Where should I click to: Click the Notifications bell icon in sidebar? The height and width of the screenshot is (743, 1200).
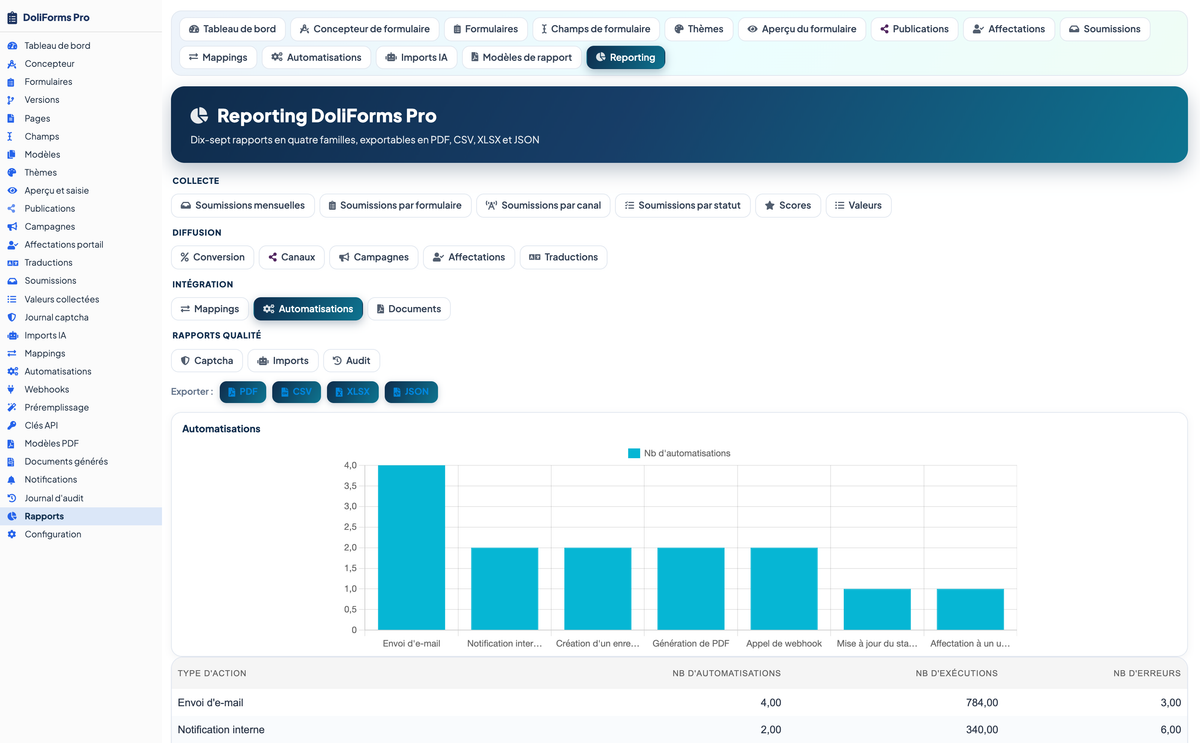(12, 480)
